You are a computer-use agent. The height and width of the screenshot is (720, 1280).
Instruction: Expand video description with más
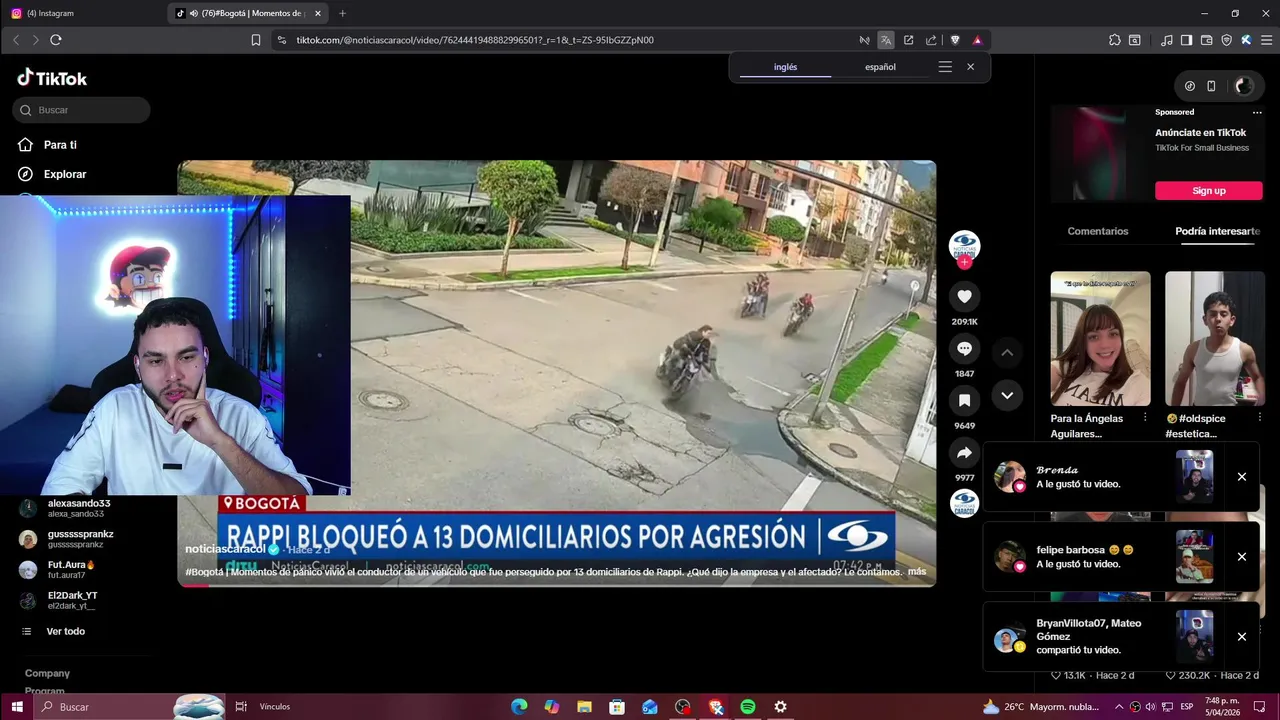point(917,572)
